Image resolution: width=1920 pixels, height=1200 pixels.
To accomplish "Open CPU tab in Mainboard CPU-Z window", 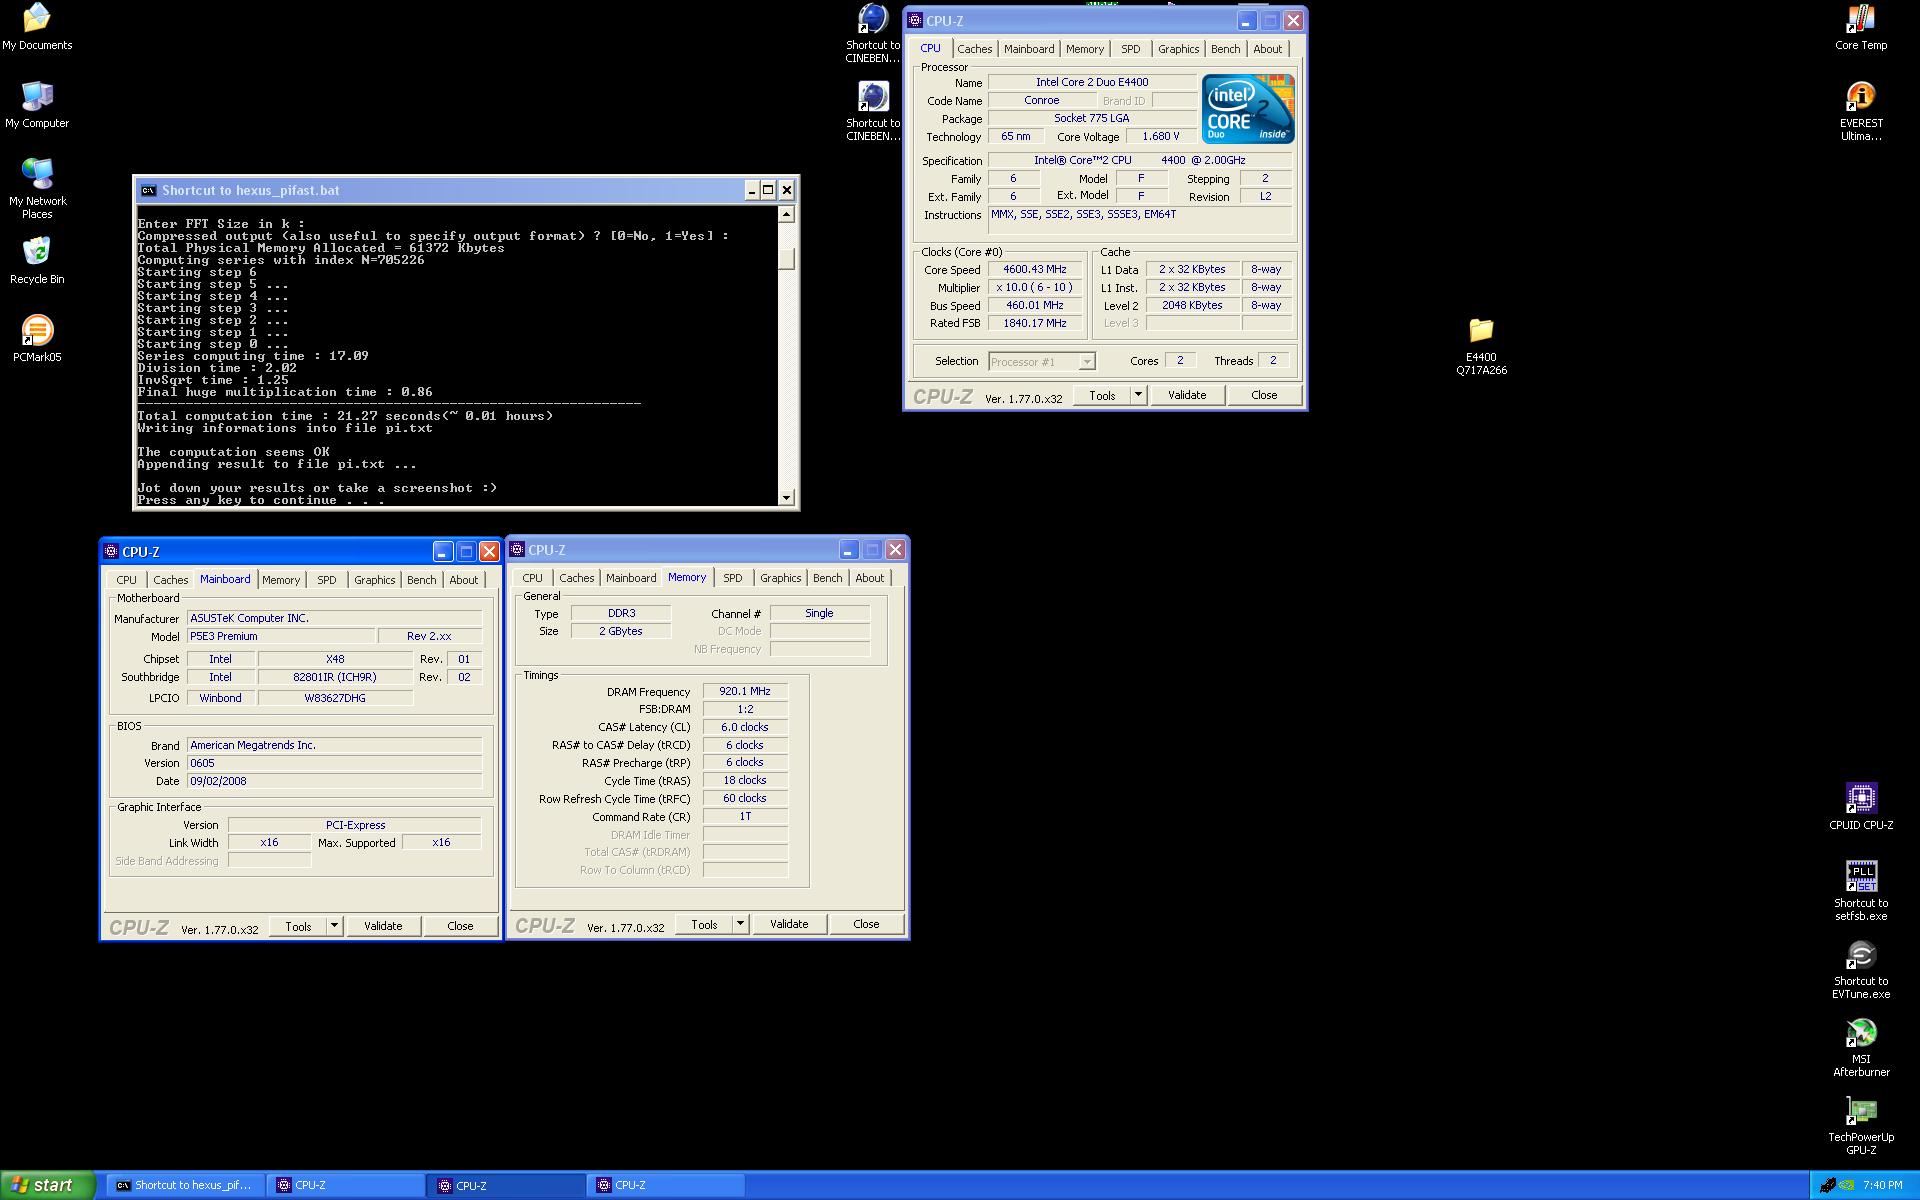I will pos(126,580).
